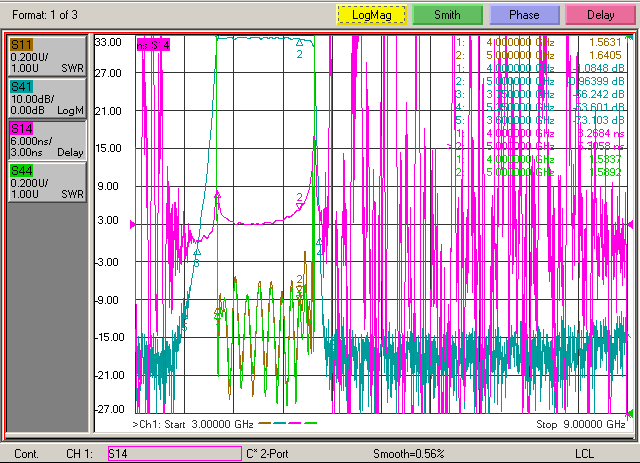This screenshot has height=463, width=640.
Task: Click the orange S11 trace label swatch
Action: 22,45
